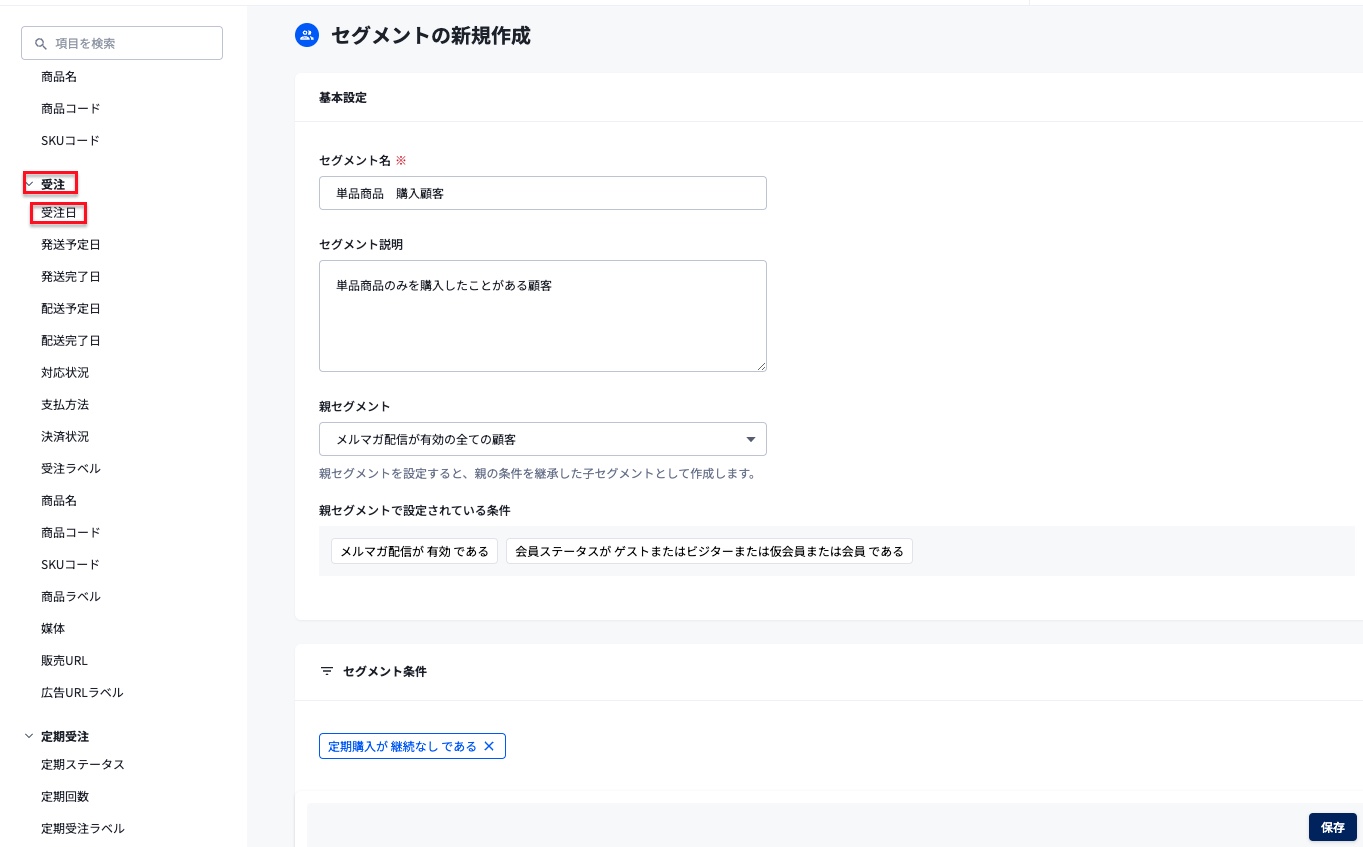
Task: Select 受注ラベル in the sidebar
Action: 71,468
